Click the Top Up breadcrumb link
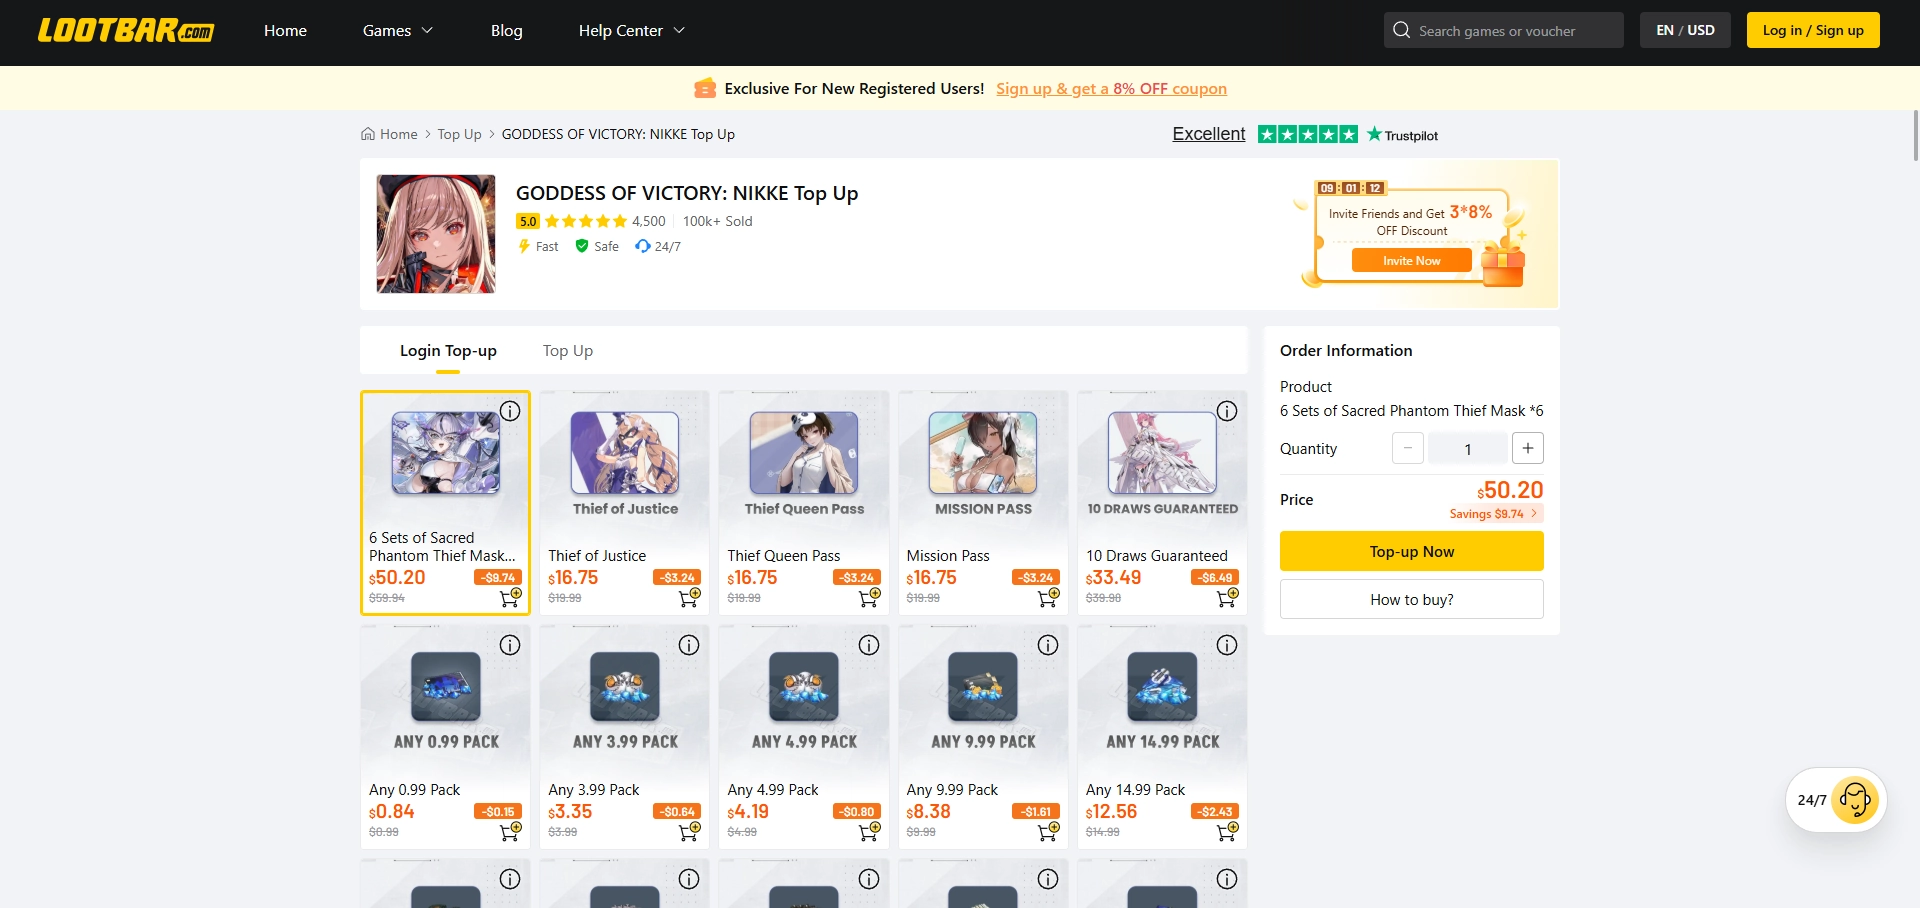This screenshot has height=908, width=1920. [x=460, y=134]
